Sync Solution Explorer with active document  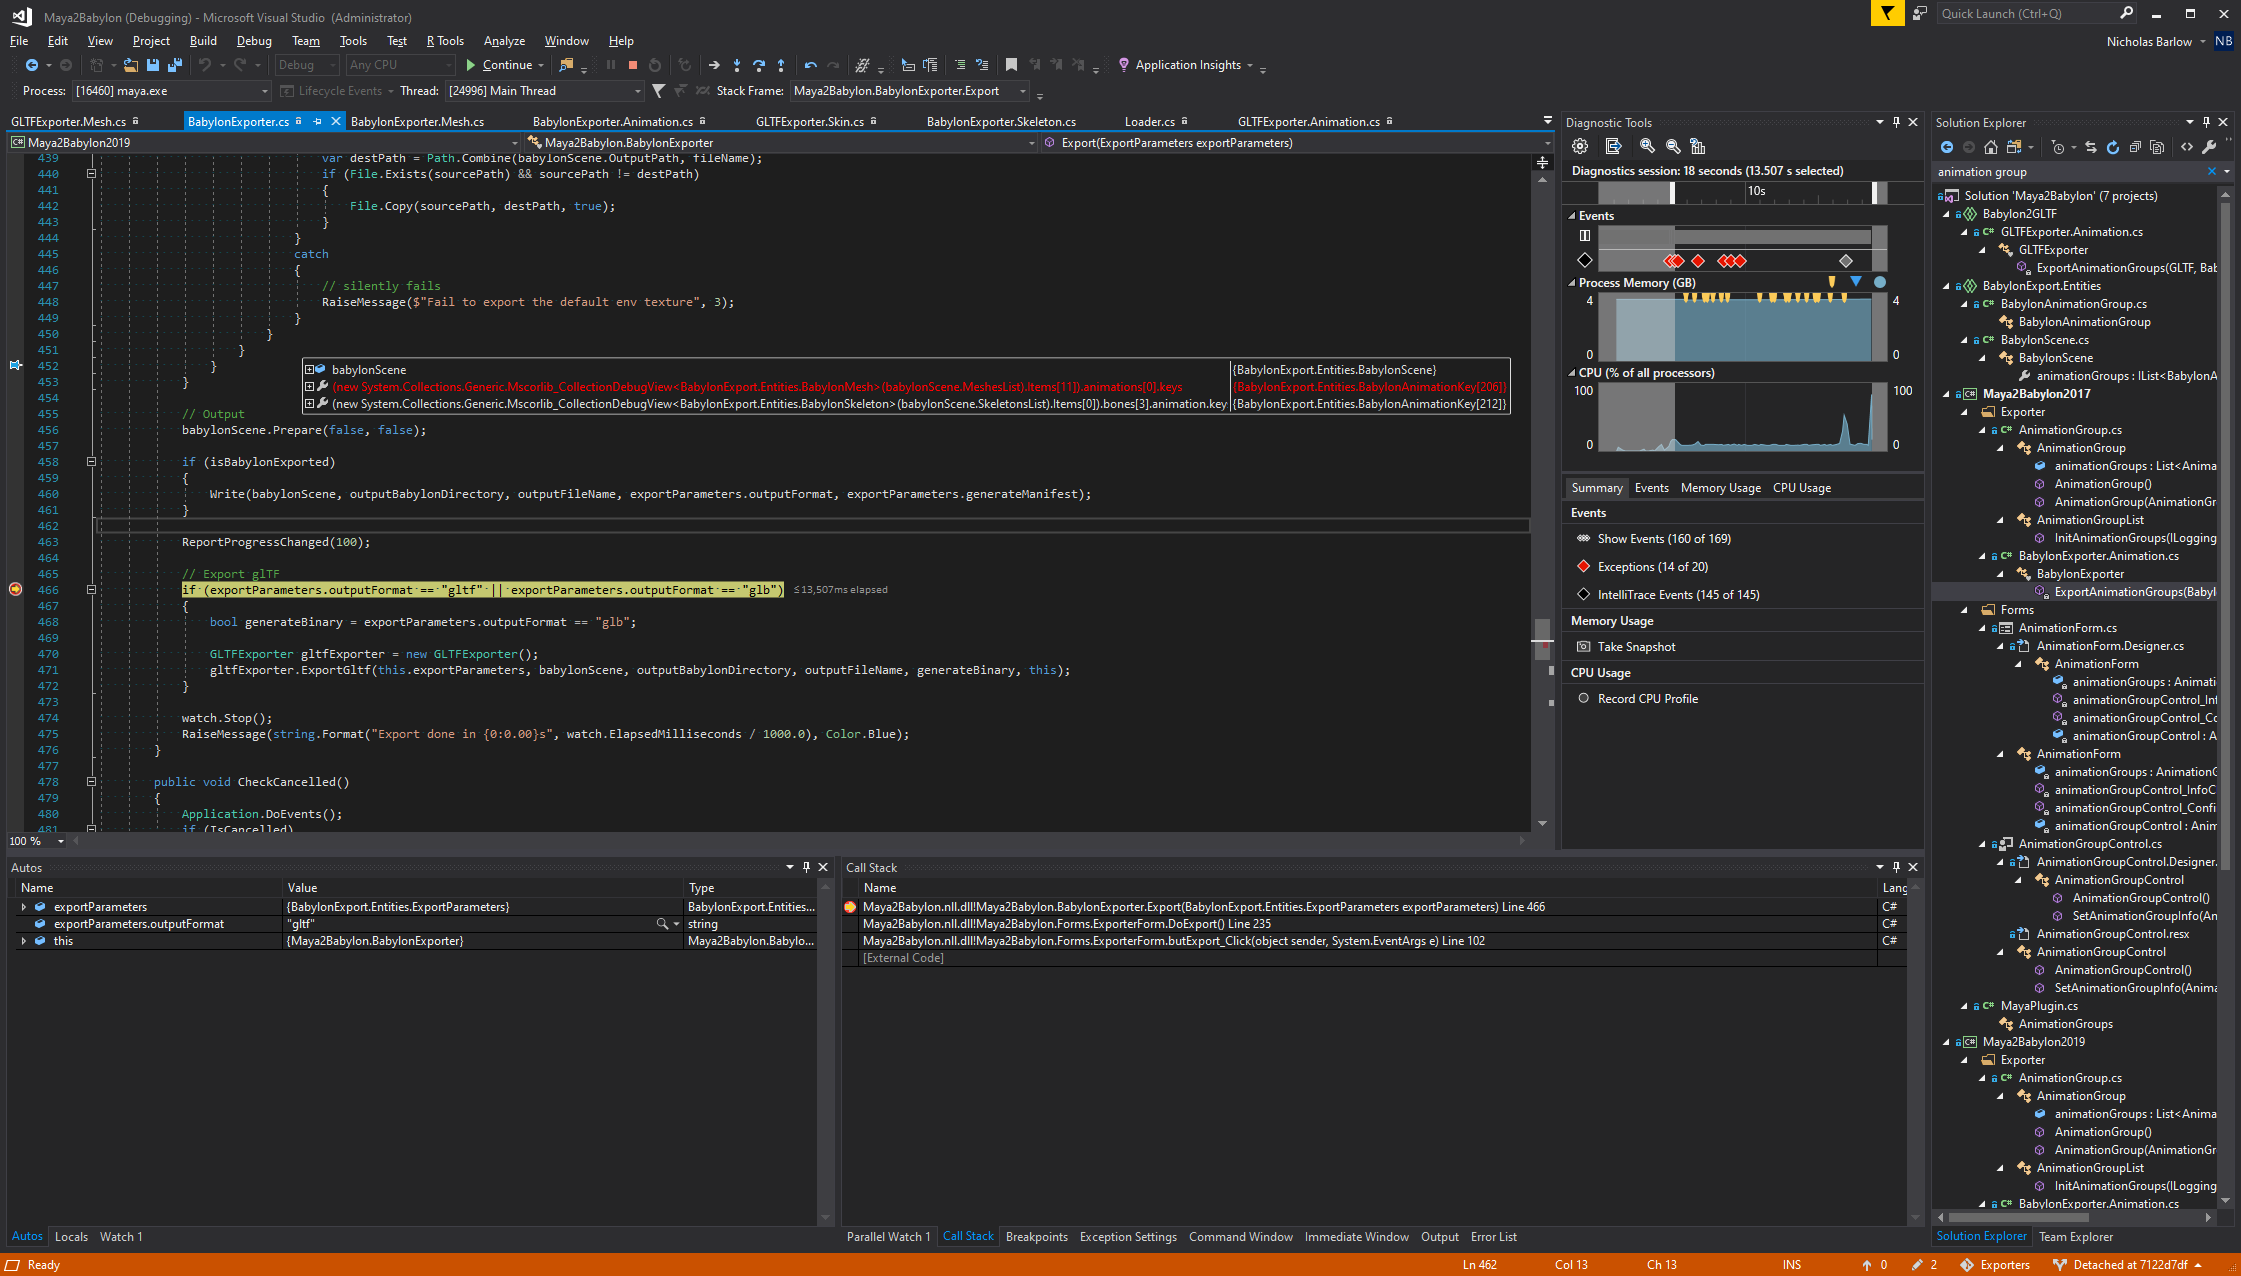2090,147
